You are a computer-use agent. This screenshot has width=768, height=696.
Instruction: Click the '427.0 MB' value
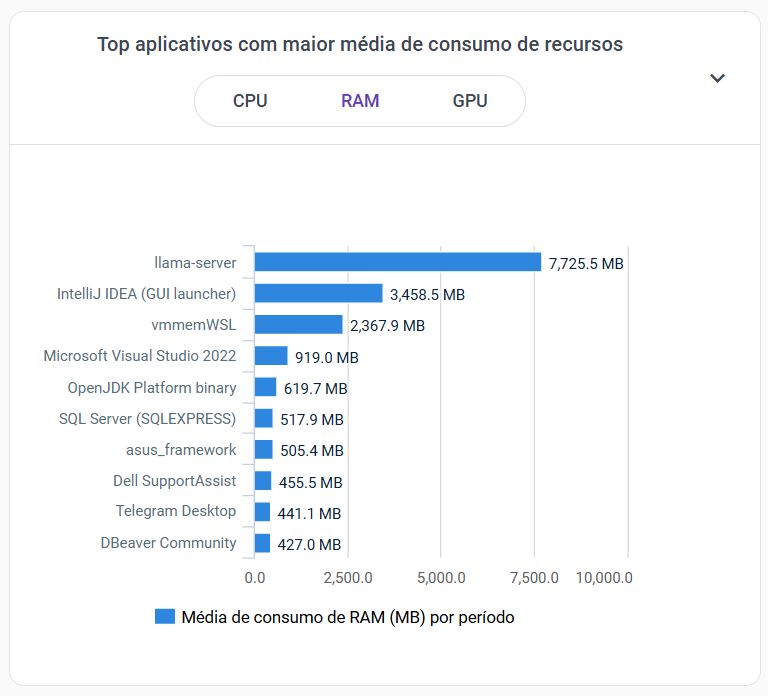click(309, 545)
